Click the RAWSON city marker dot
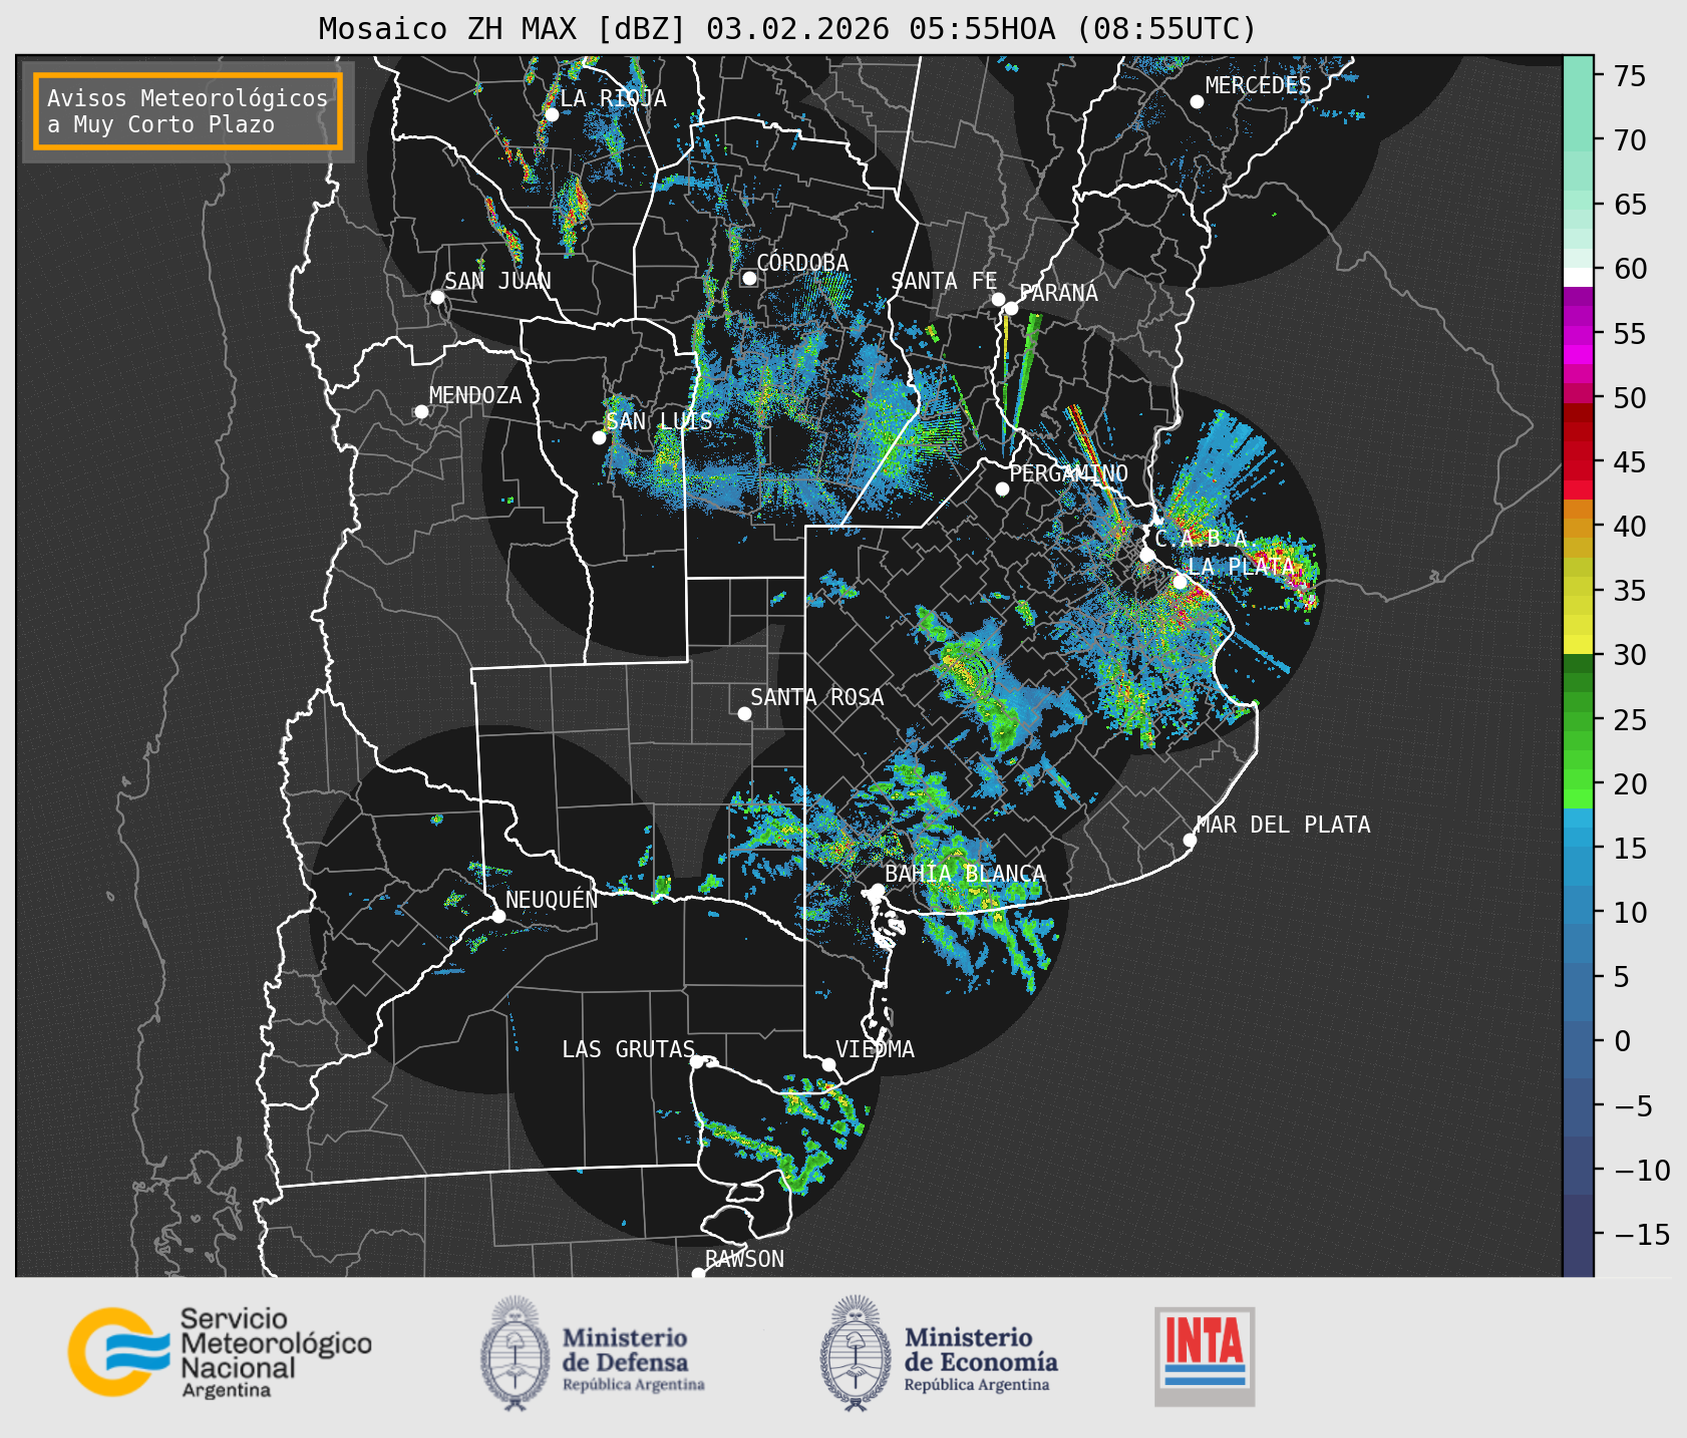1687x1438 pixels. pos(698,1273)
